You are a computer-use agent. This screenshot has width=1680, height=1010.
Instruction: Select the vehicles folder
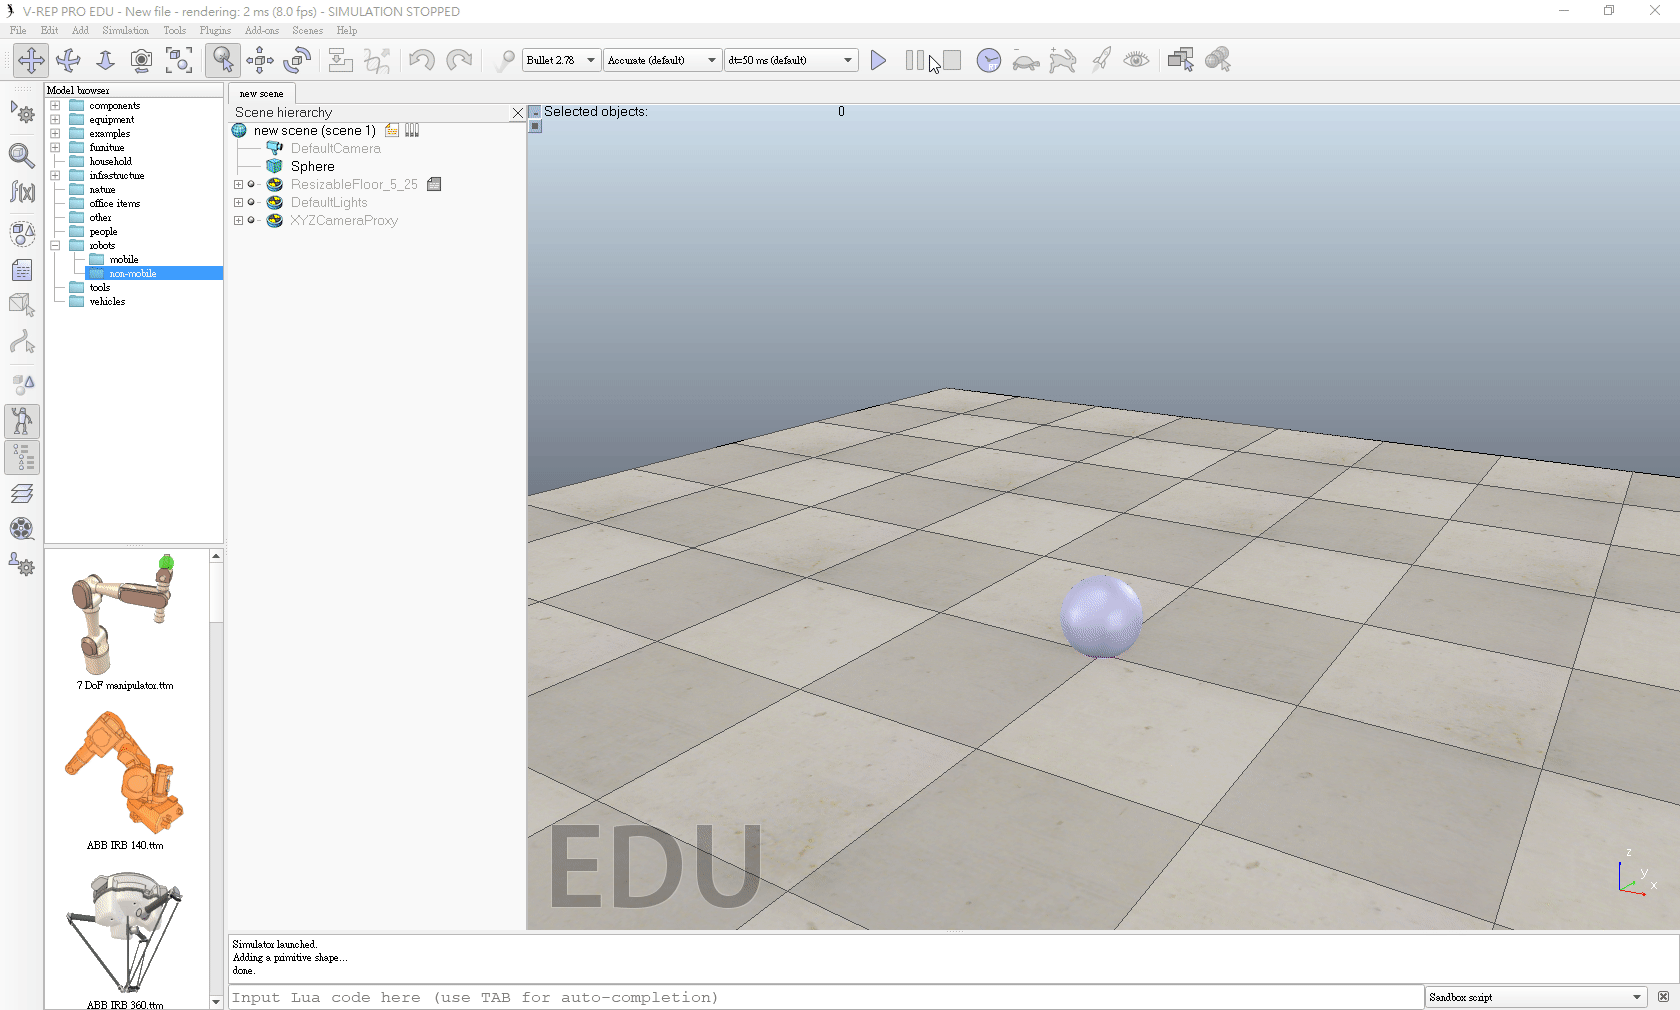tap(107, 301)
